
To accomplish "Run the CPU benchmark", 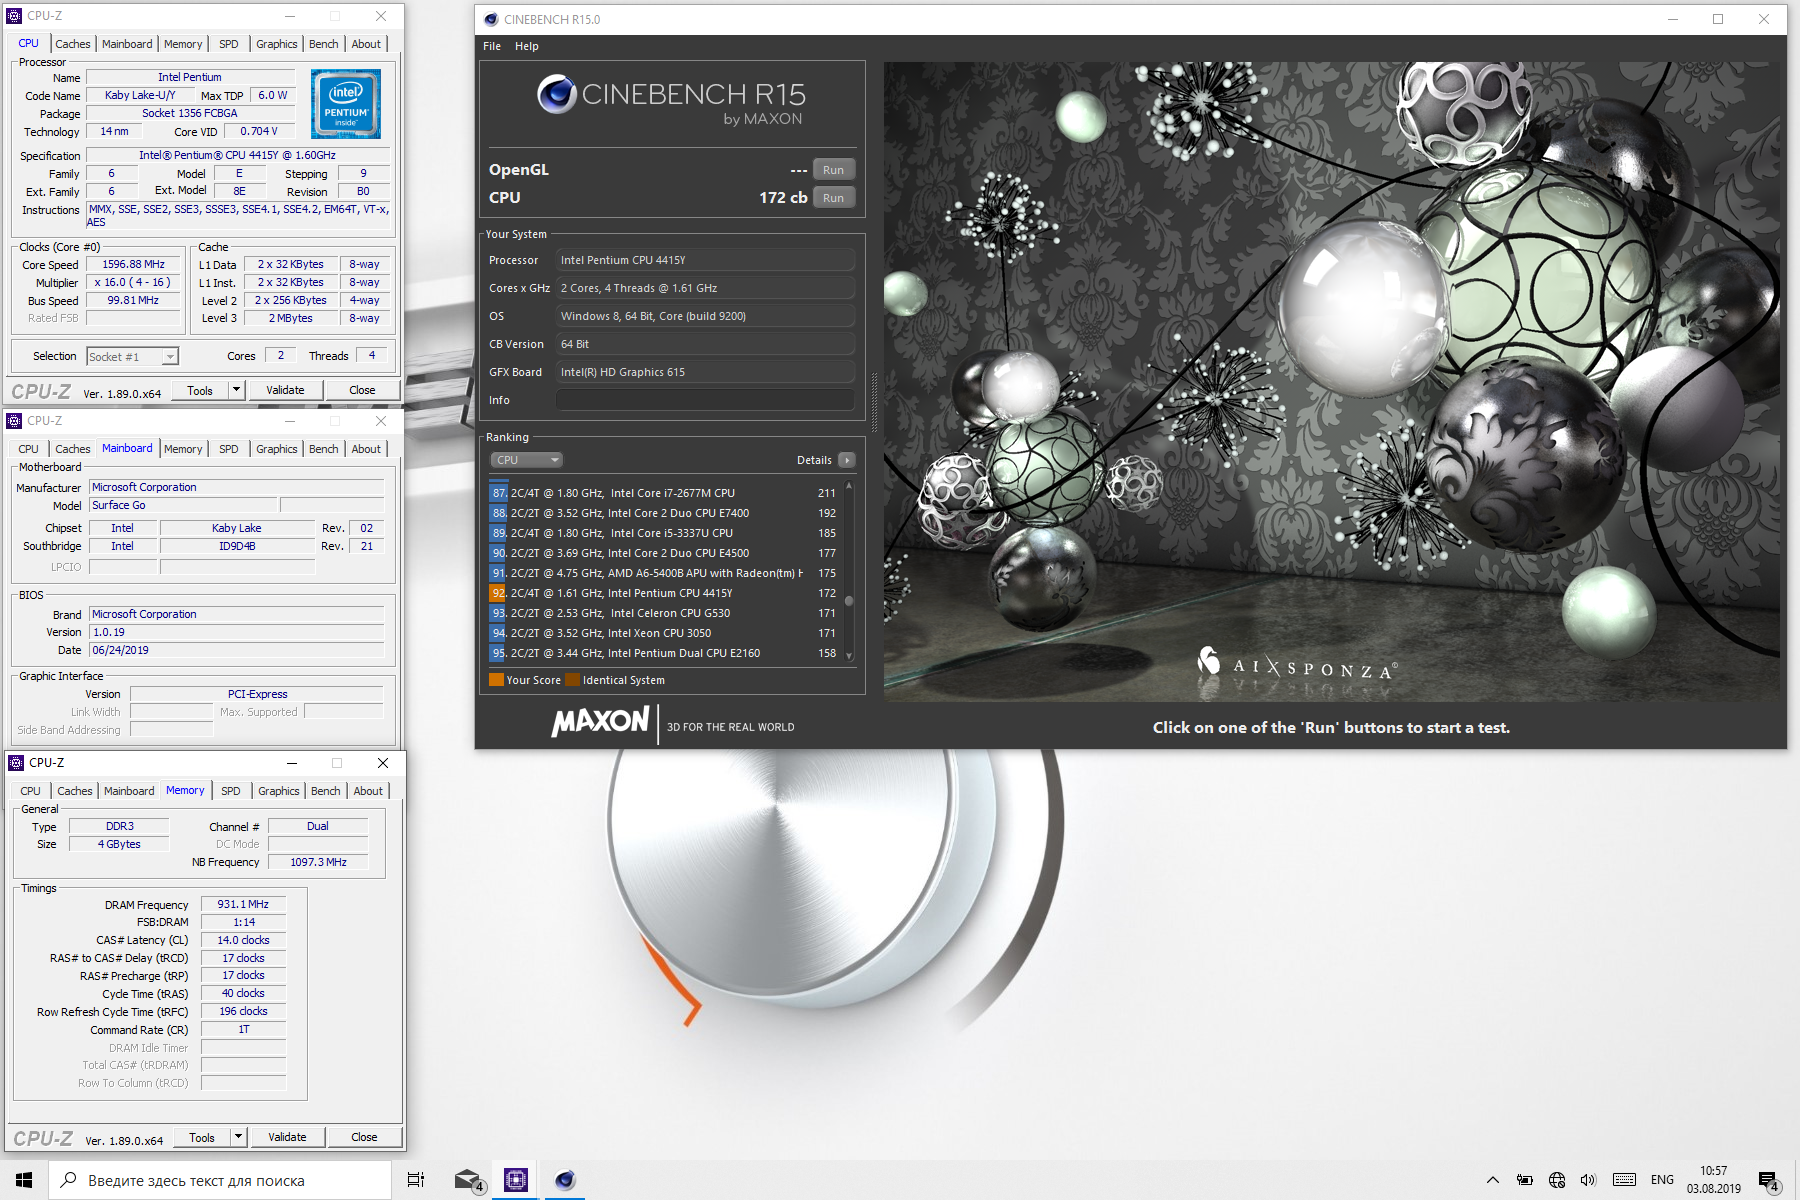I will pyautogui.click(x=834, y=198).
